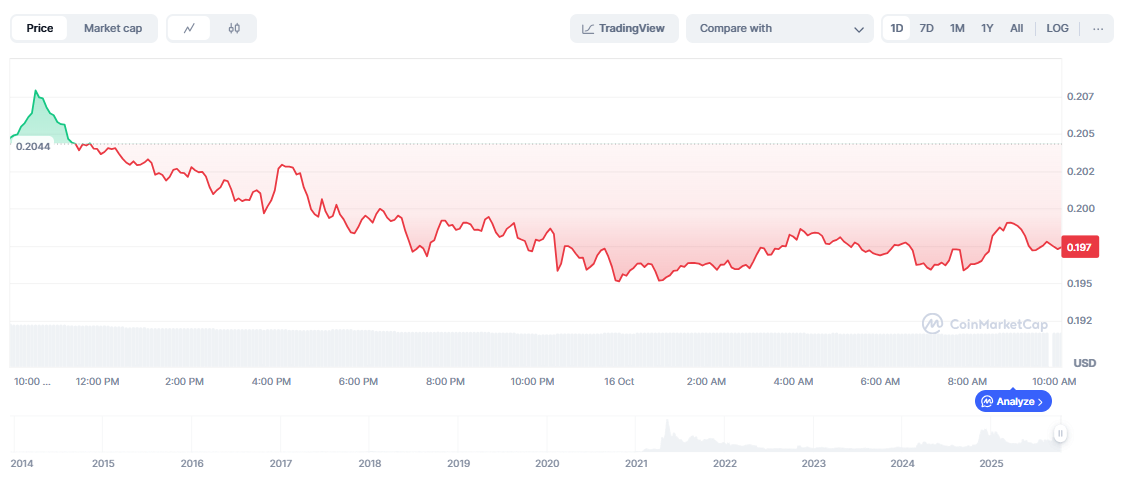Select the 1M time range
Screen dimensions: 1122x483
click(957, 29)
